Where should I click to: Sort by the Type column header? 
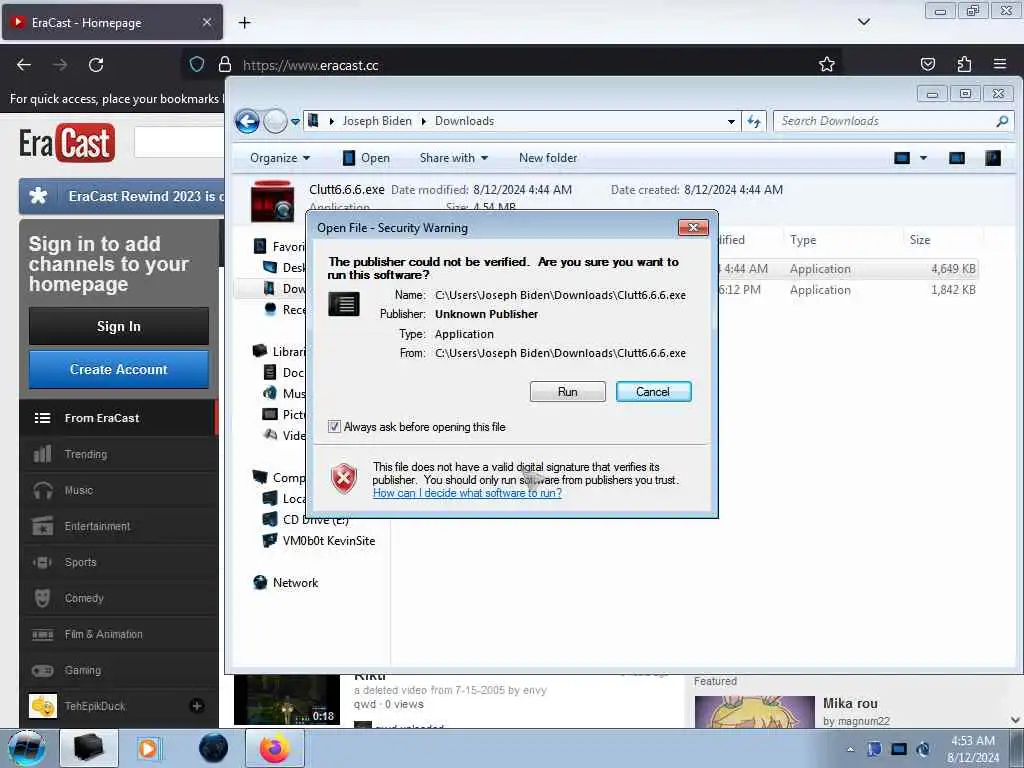(x=803, y=240)
